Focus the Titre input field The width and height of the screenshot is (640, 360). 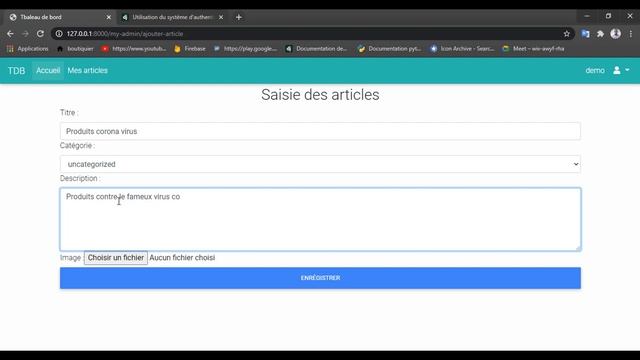(320, 131)
